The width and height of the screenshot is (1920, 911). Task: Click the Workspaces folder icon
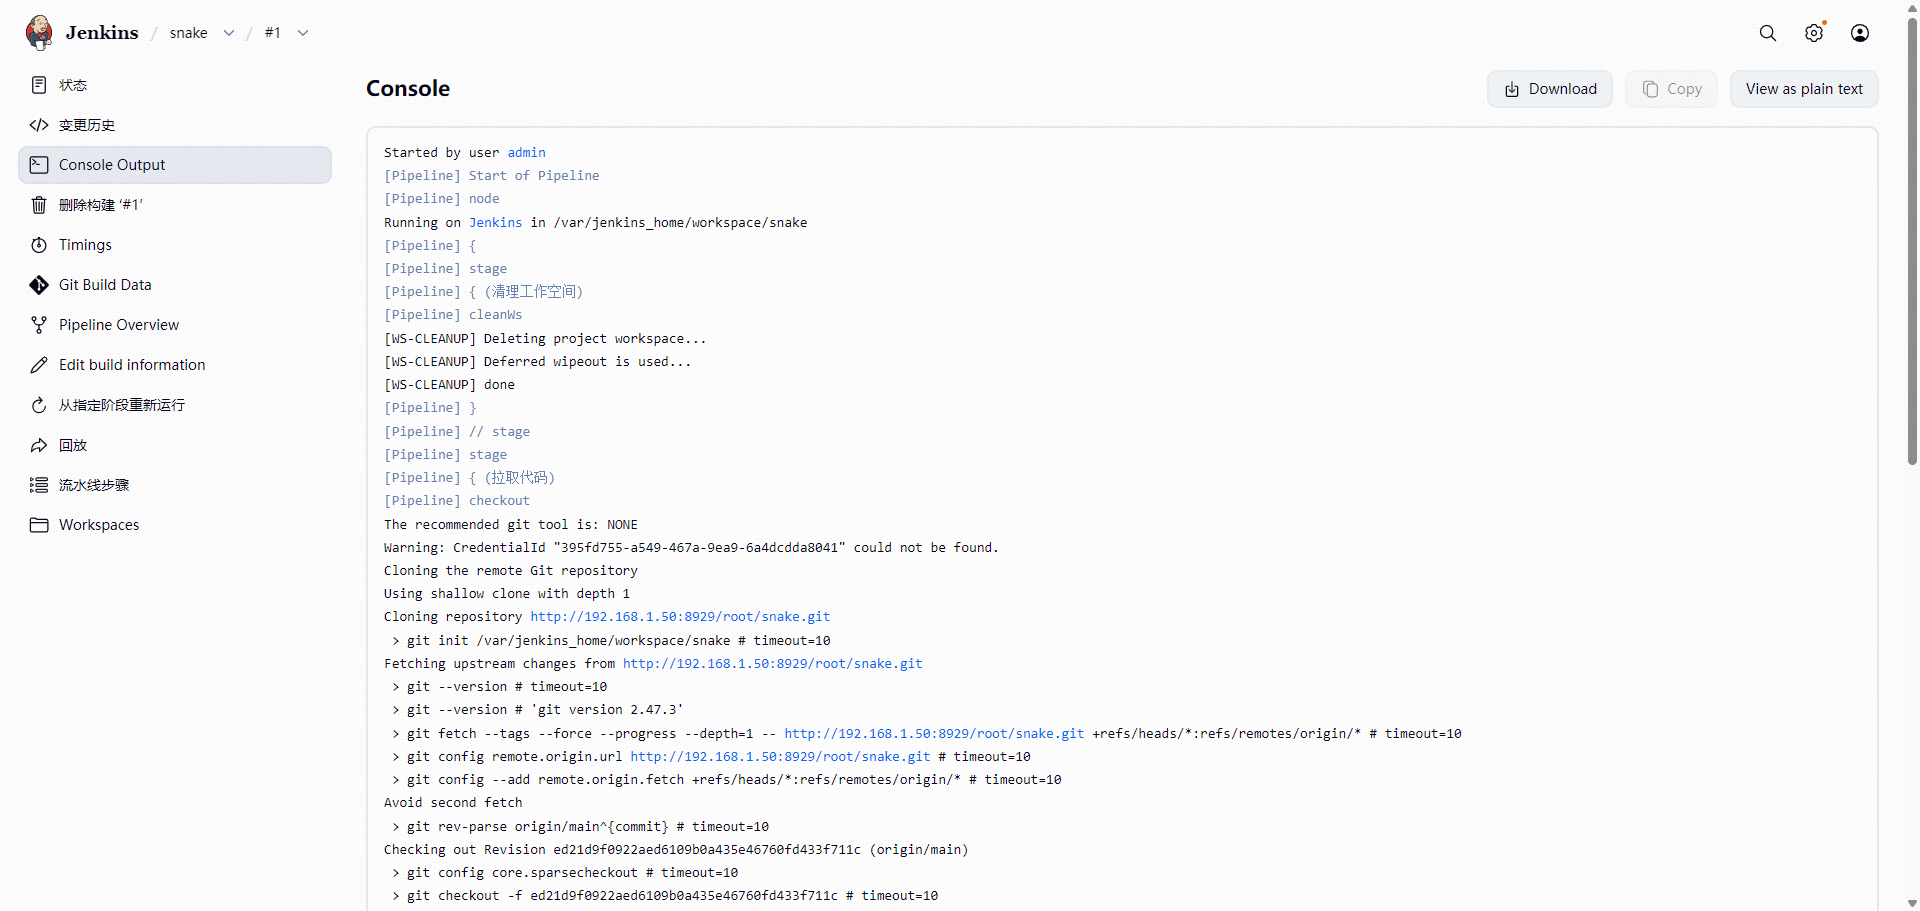[39, 525]
